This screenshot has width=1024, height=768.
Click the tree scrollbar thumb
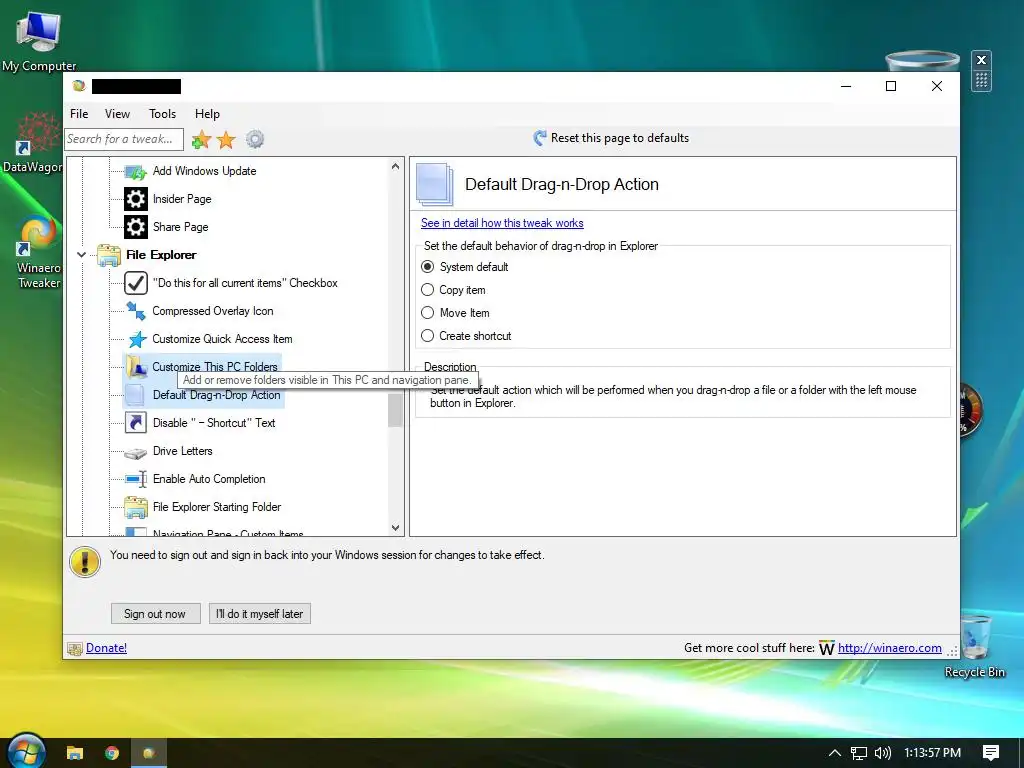click(395, 410)
